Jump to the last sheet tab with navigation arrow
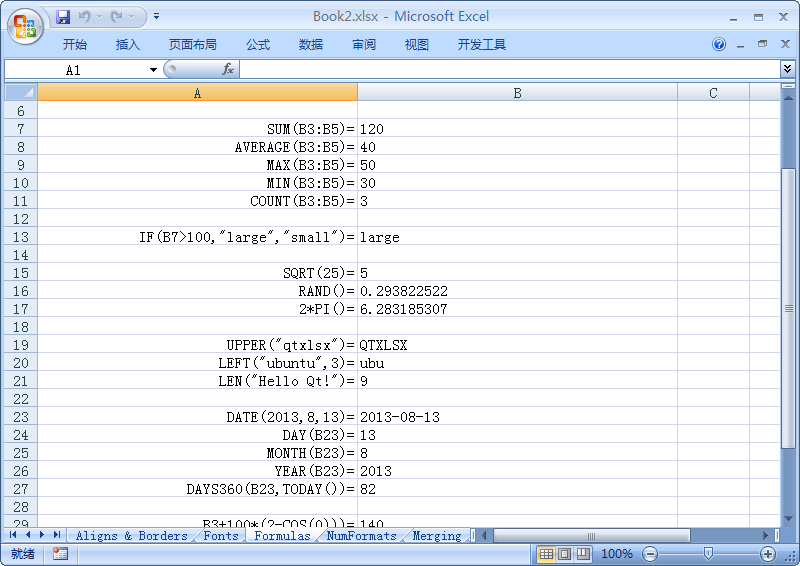800x566 pixels. [x=57, y=536]
